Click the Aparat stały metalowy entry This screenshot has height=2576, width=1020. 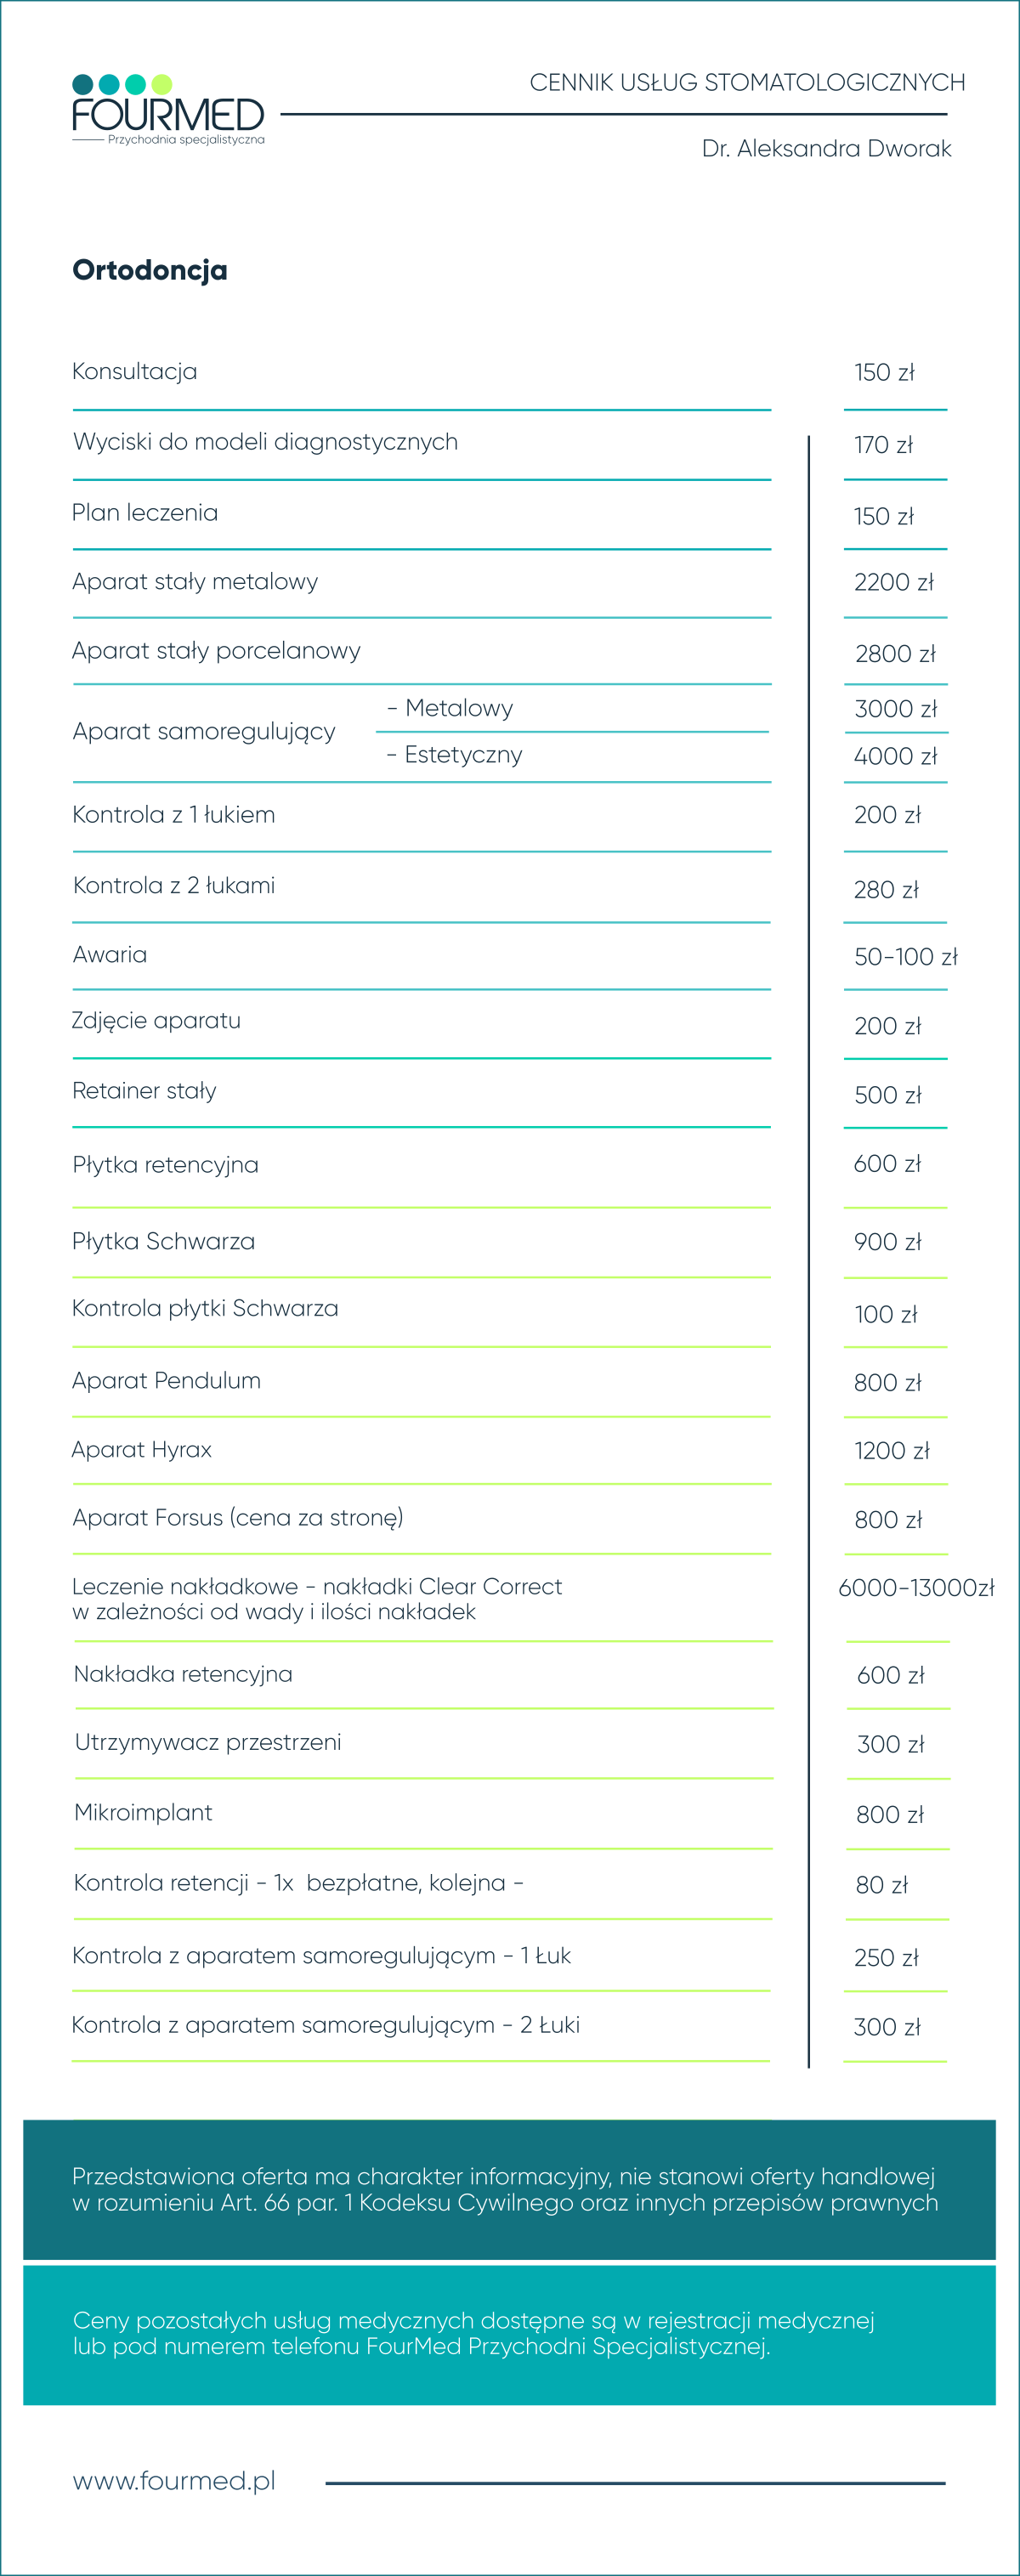[x=195, y=582]
